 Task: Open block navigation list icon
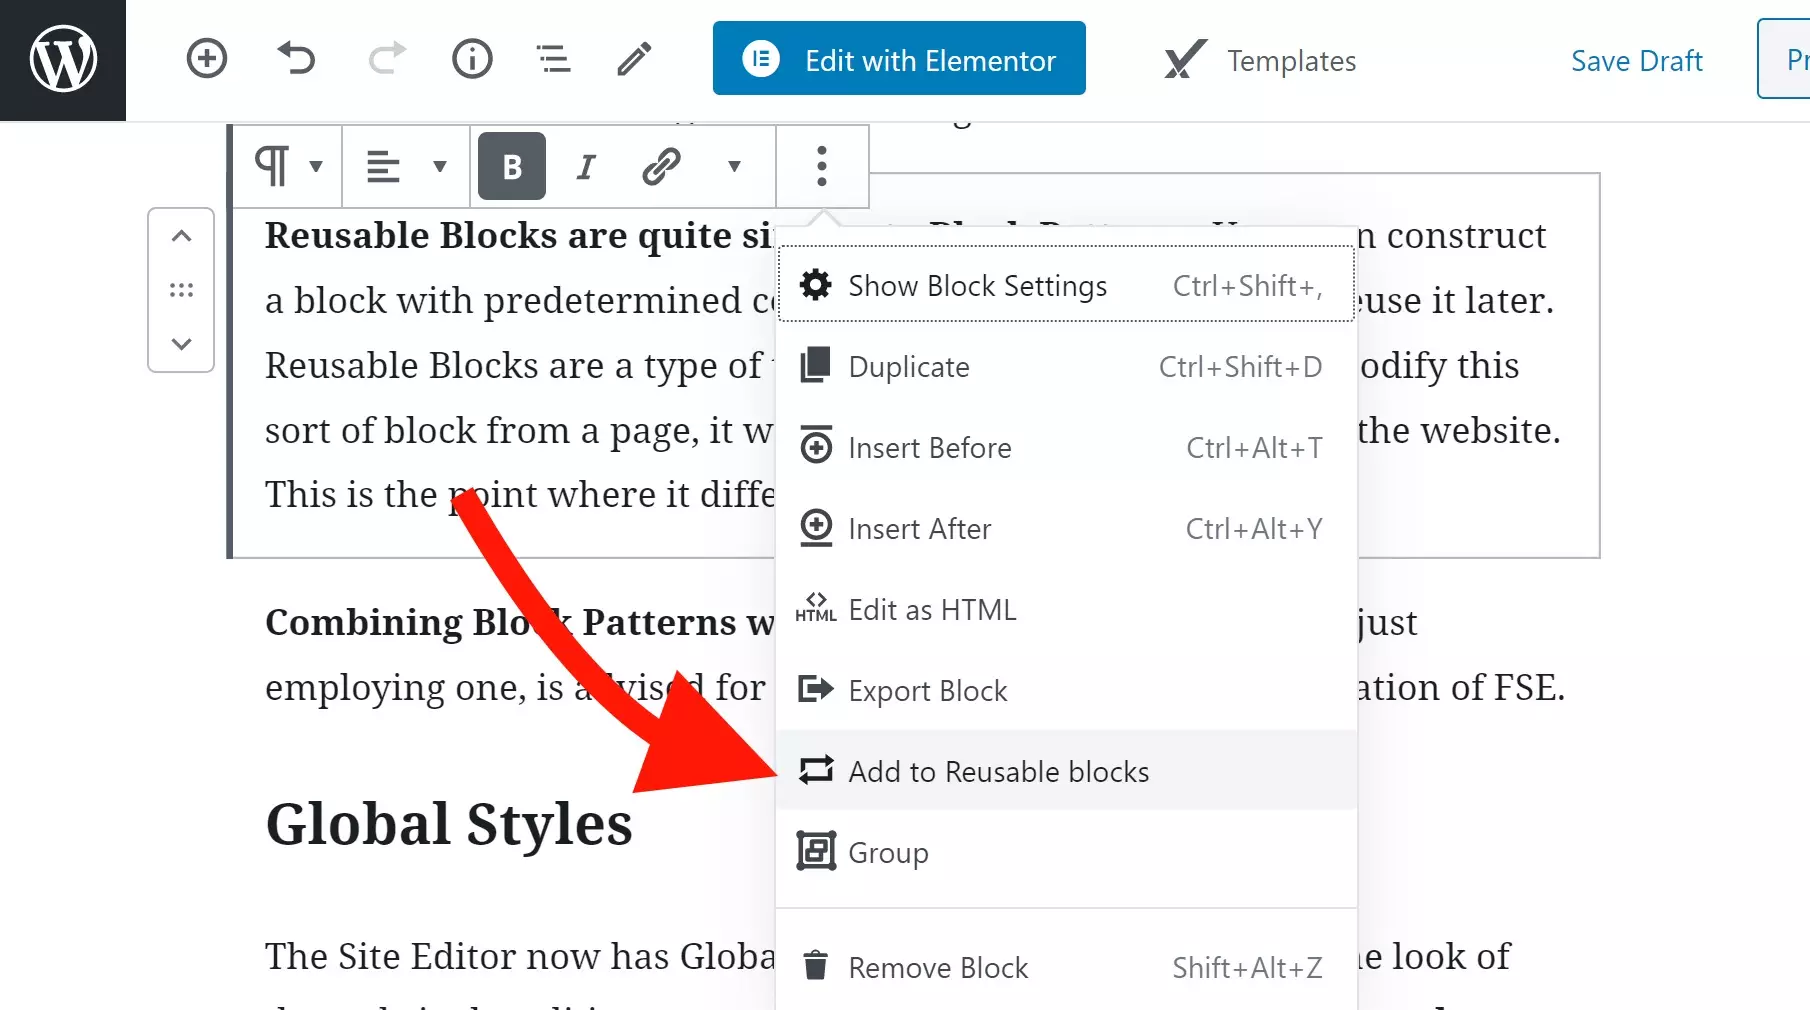pyautogui.click(x=553, y=58)
